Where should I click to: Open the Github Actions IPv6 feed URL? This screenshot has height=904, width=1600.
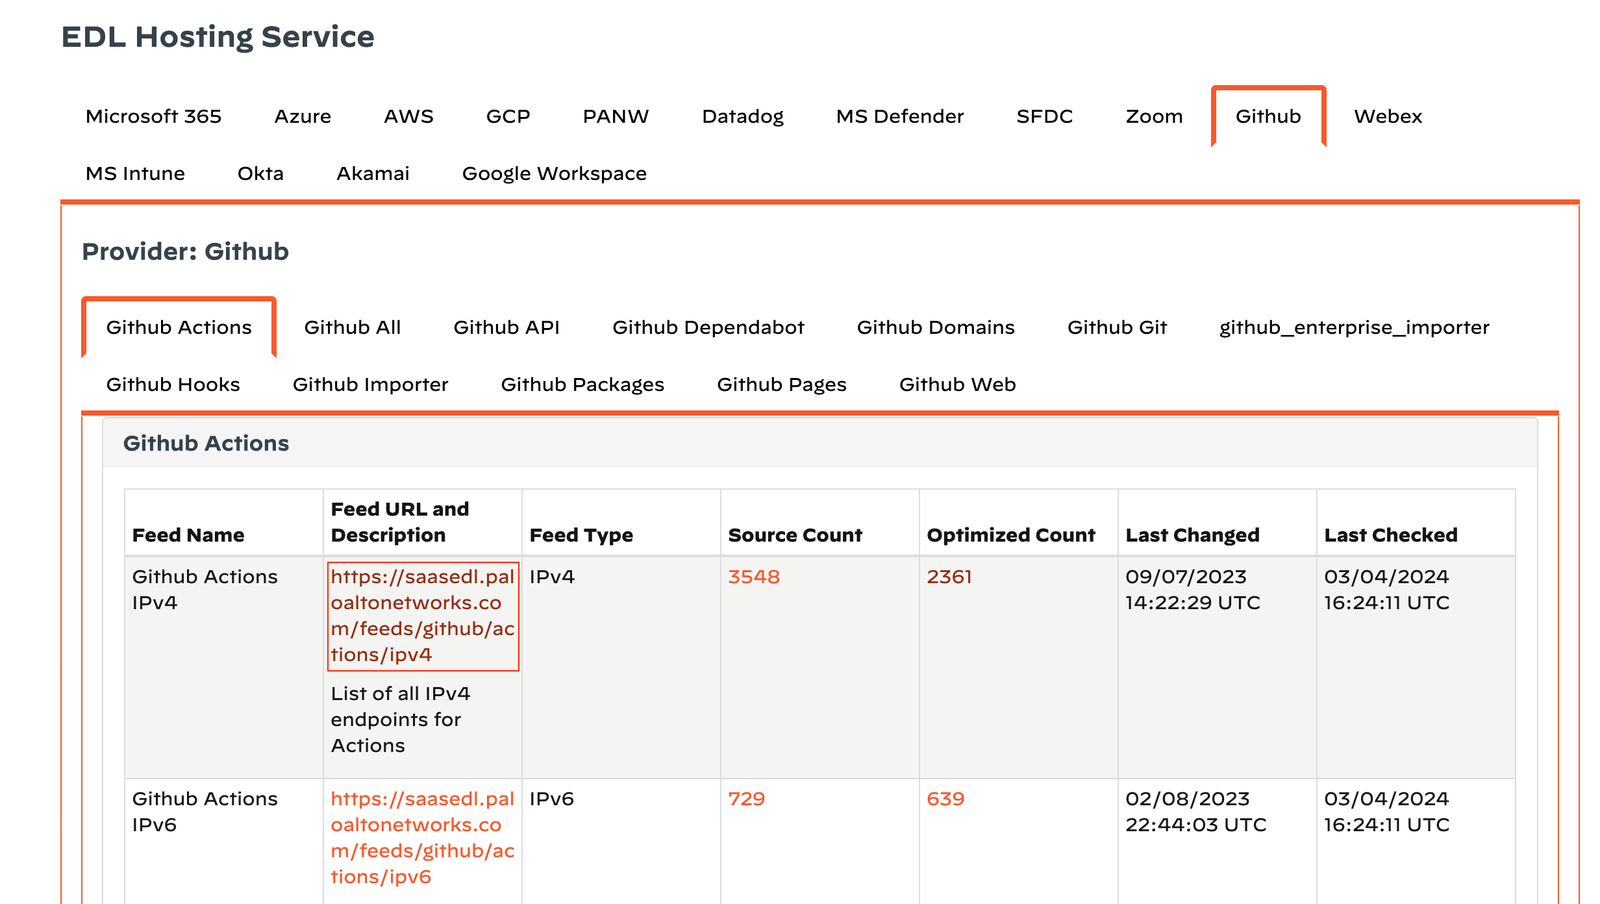point(422,837)
